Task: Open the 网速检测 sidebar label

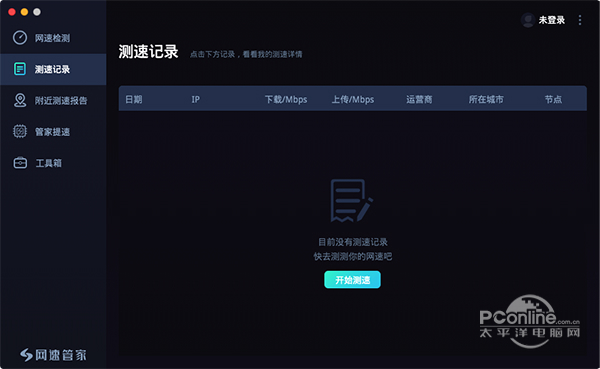Action: coord(52,38)
